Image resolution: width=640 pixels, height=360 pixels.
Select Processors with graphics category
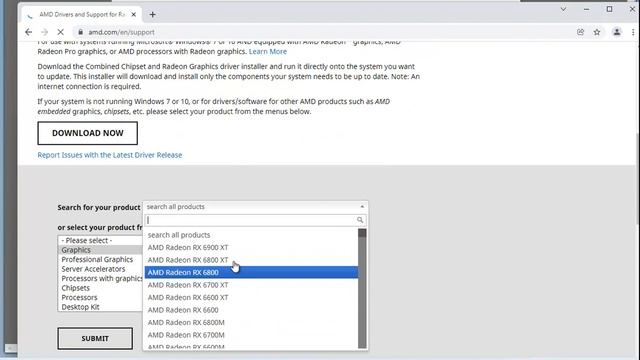tap(100, 278)
